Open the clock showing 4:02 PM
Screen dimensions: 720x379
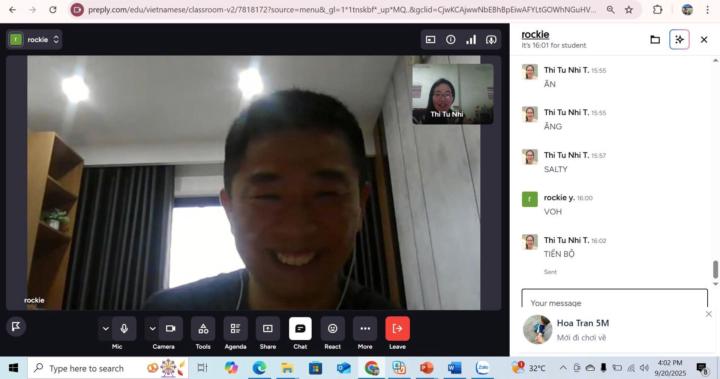(670, 368)
